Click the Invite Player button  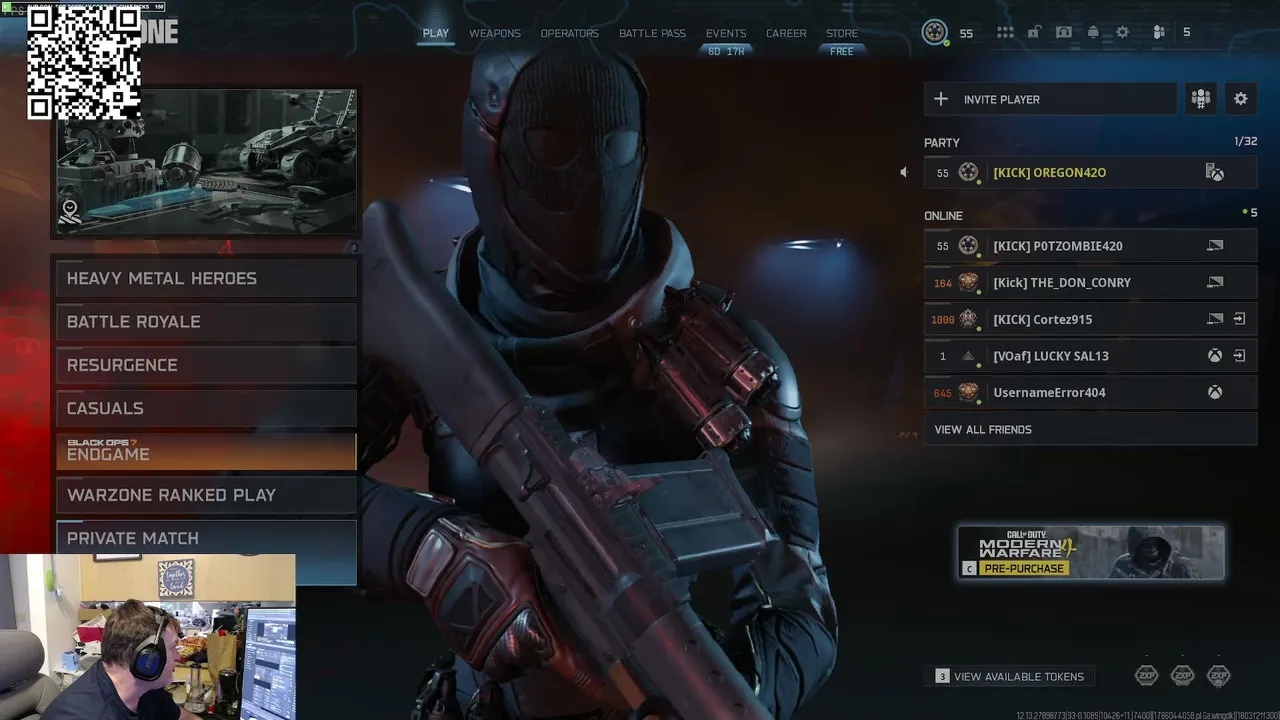click(1050, 99)
